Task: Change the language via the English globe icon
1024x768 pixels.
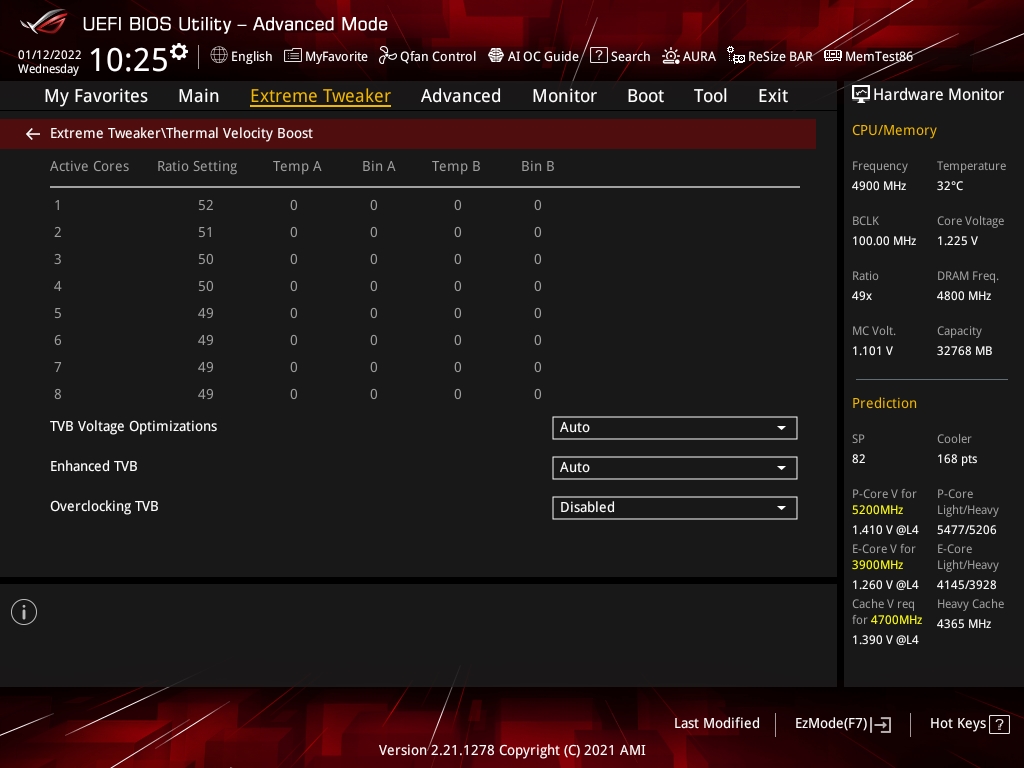Action: [241, 56]
